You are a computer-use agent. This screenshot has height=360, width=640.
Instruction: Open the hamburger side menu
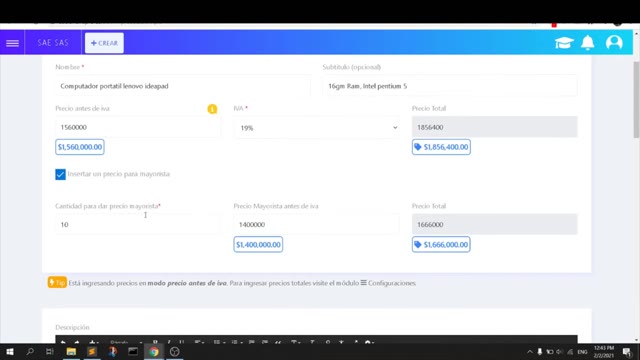(12, 43)
